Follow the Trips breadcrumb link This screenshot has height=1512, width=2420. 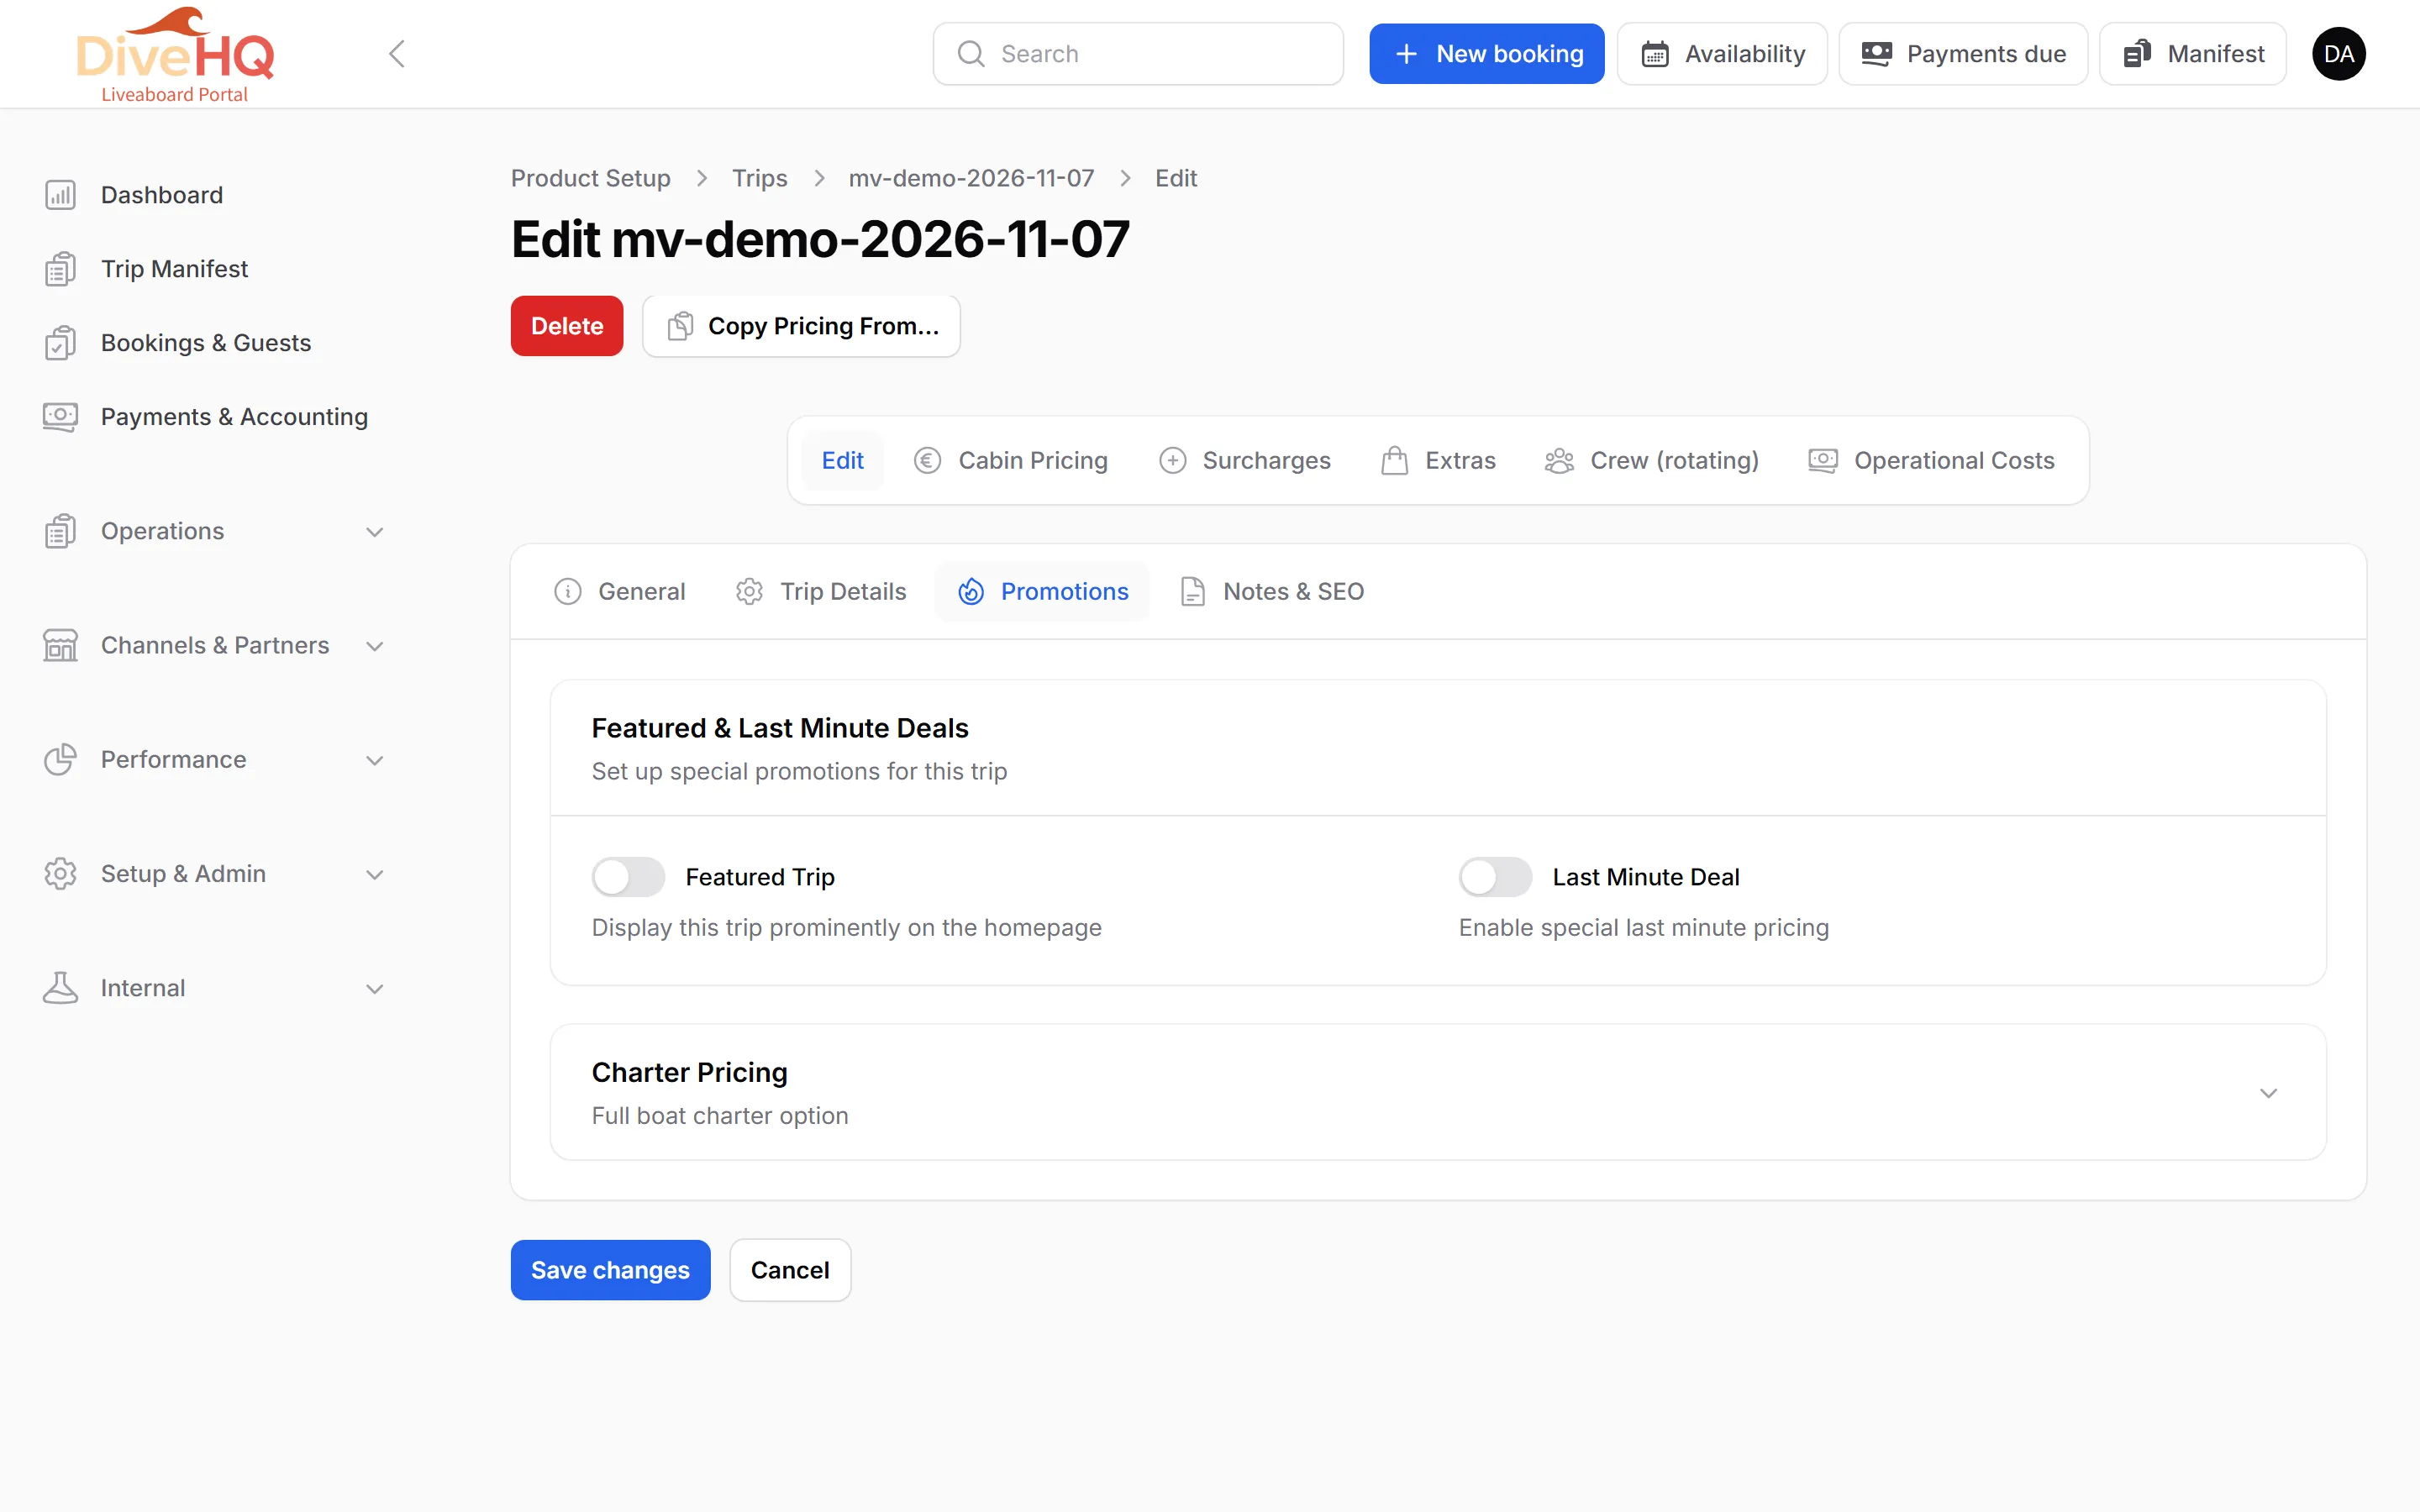759,178
